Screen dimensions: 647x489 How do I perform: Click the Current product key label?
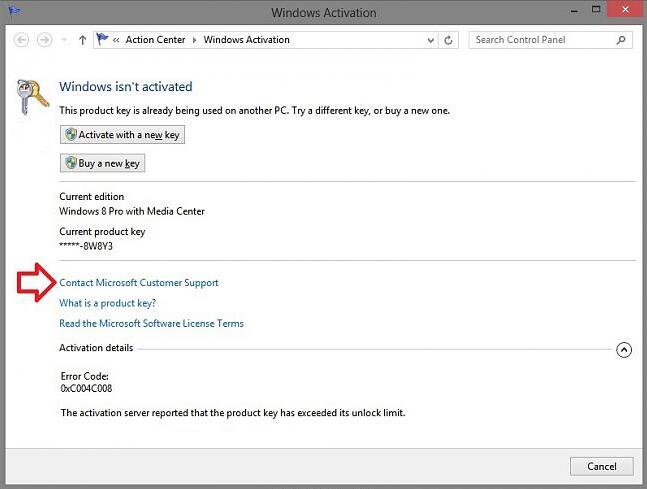coord(102,232)
